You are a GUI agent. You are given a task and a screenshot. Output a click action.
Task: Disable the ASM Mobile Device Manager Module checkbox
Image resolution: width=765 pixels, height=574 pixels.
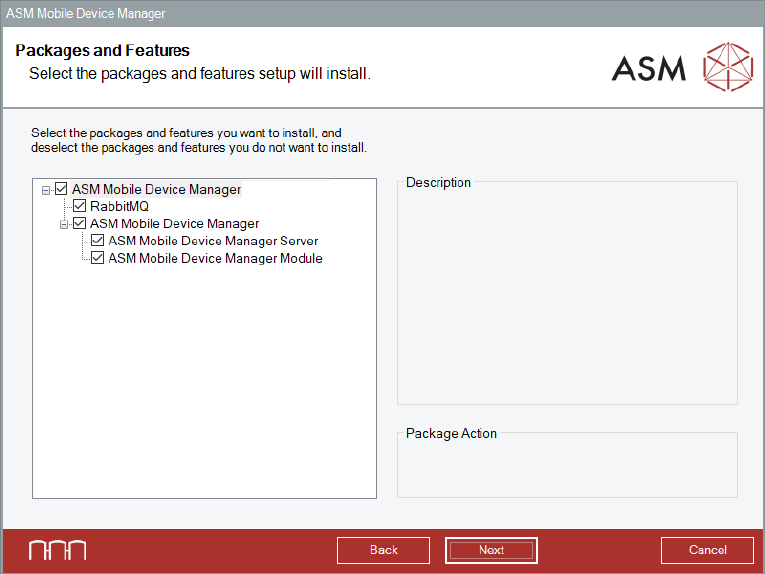pyautogui.click(x=98, y=258)
